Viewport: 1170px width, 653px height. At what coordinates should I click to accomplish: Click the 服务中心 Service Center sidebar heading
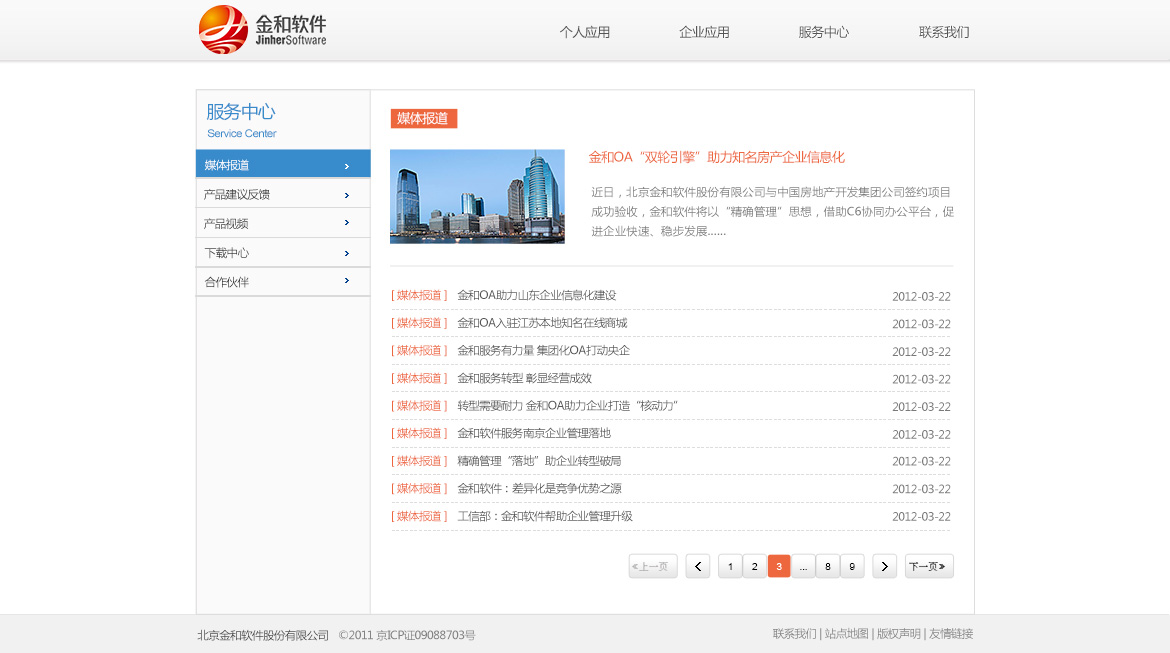tap(242, 120)
